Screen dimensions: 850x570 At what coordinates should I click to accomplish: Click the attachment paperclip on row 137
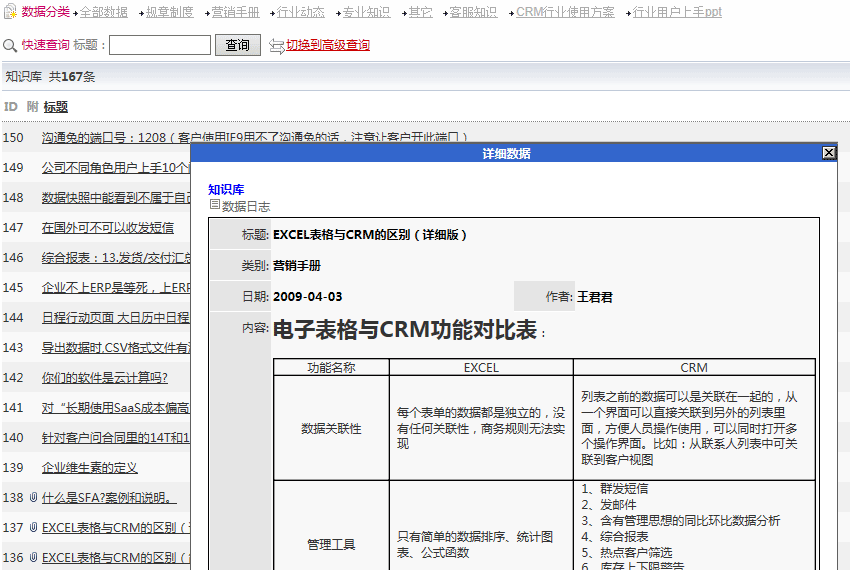coord(33,527)
